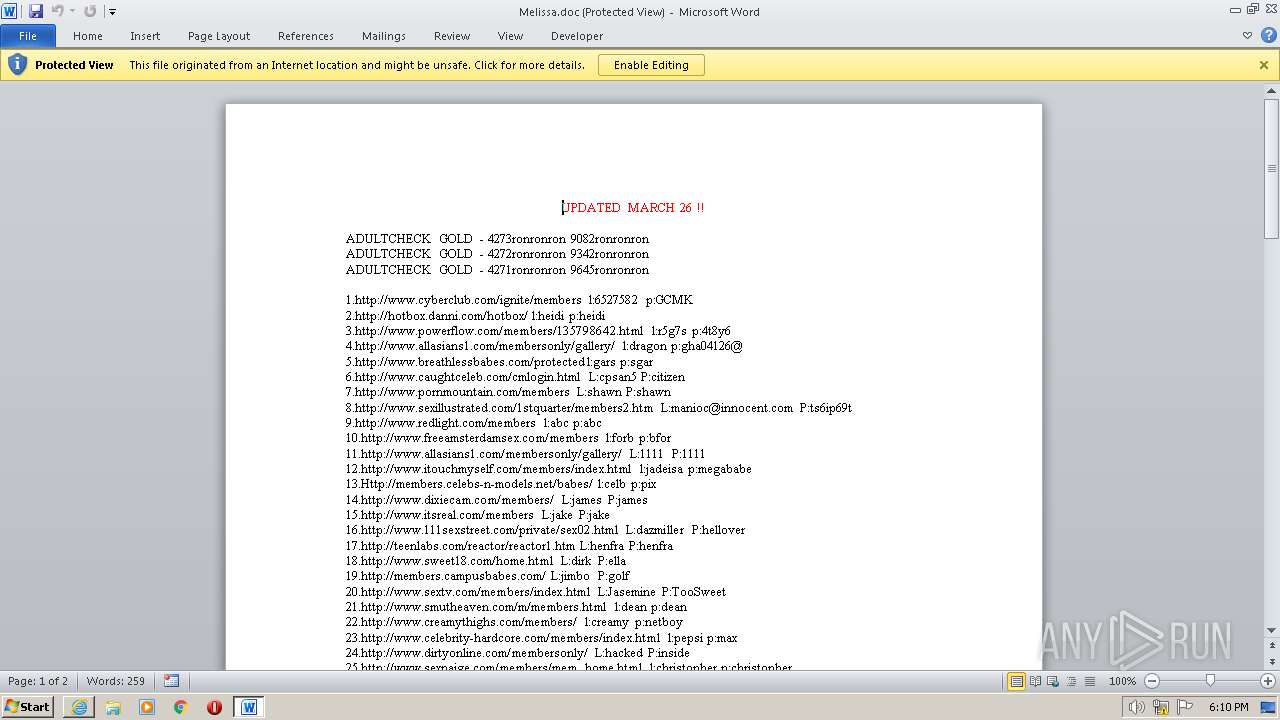Screen dimensions: 1280x720
Task: Click the 6:10 PM system clock
Action: tap(1228, 707)
